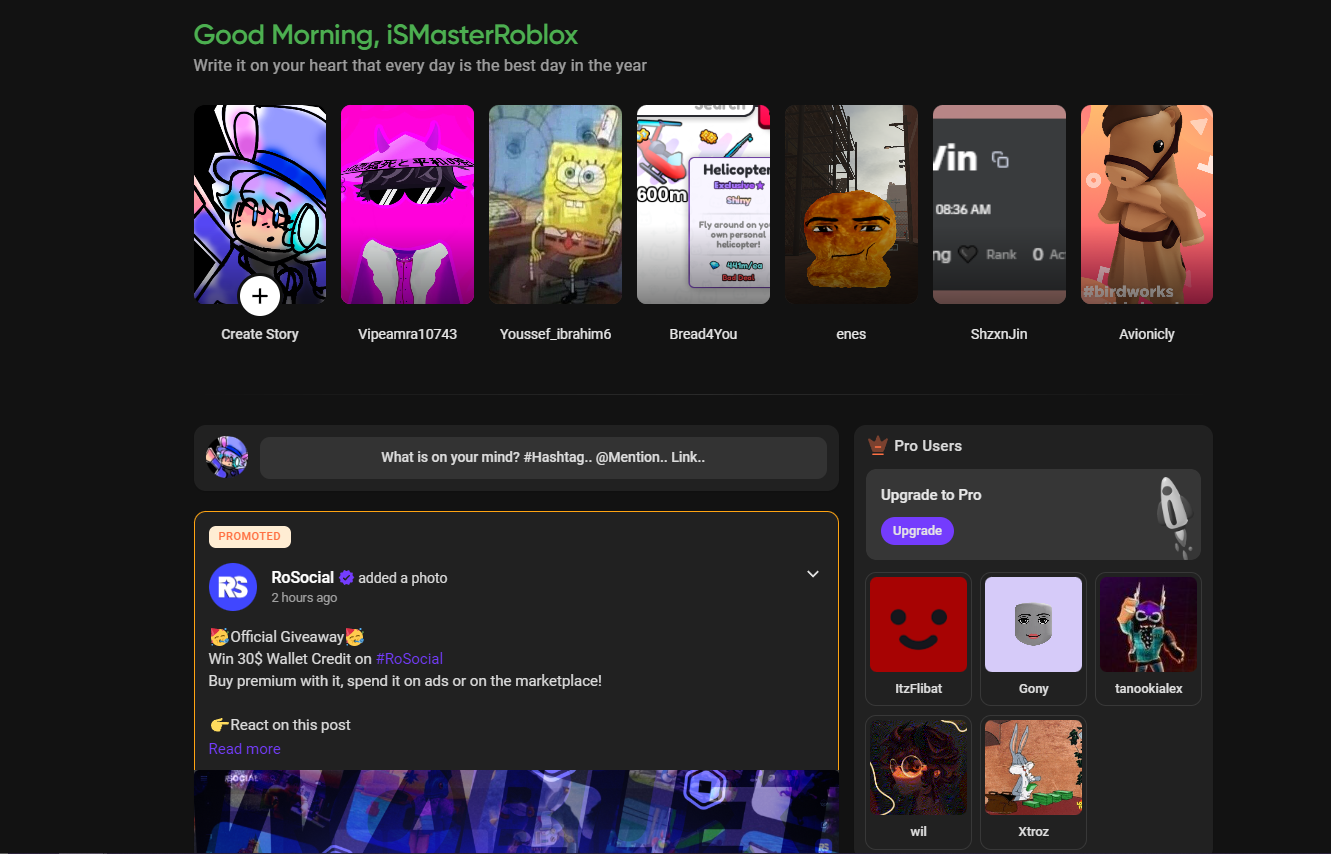Click the Upgrade button
Viewport: 1331px width, 854px height.
[917, 531]
